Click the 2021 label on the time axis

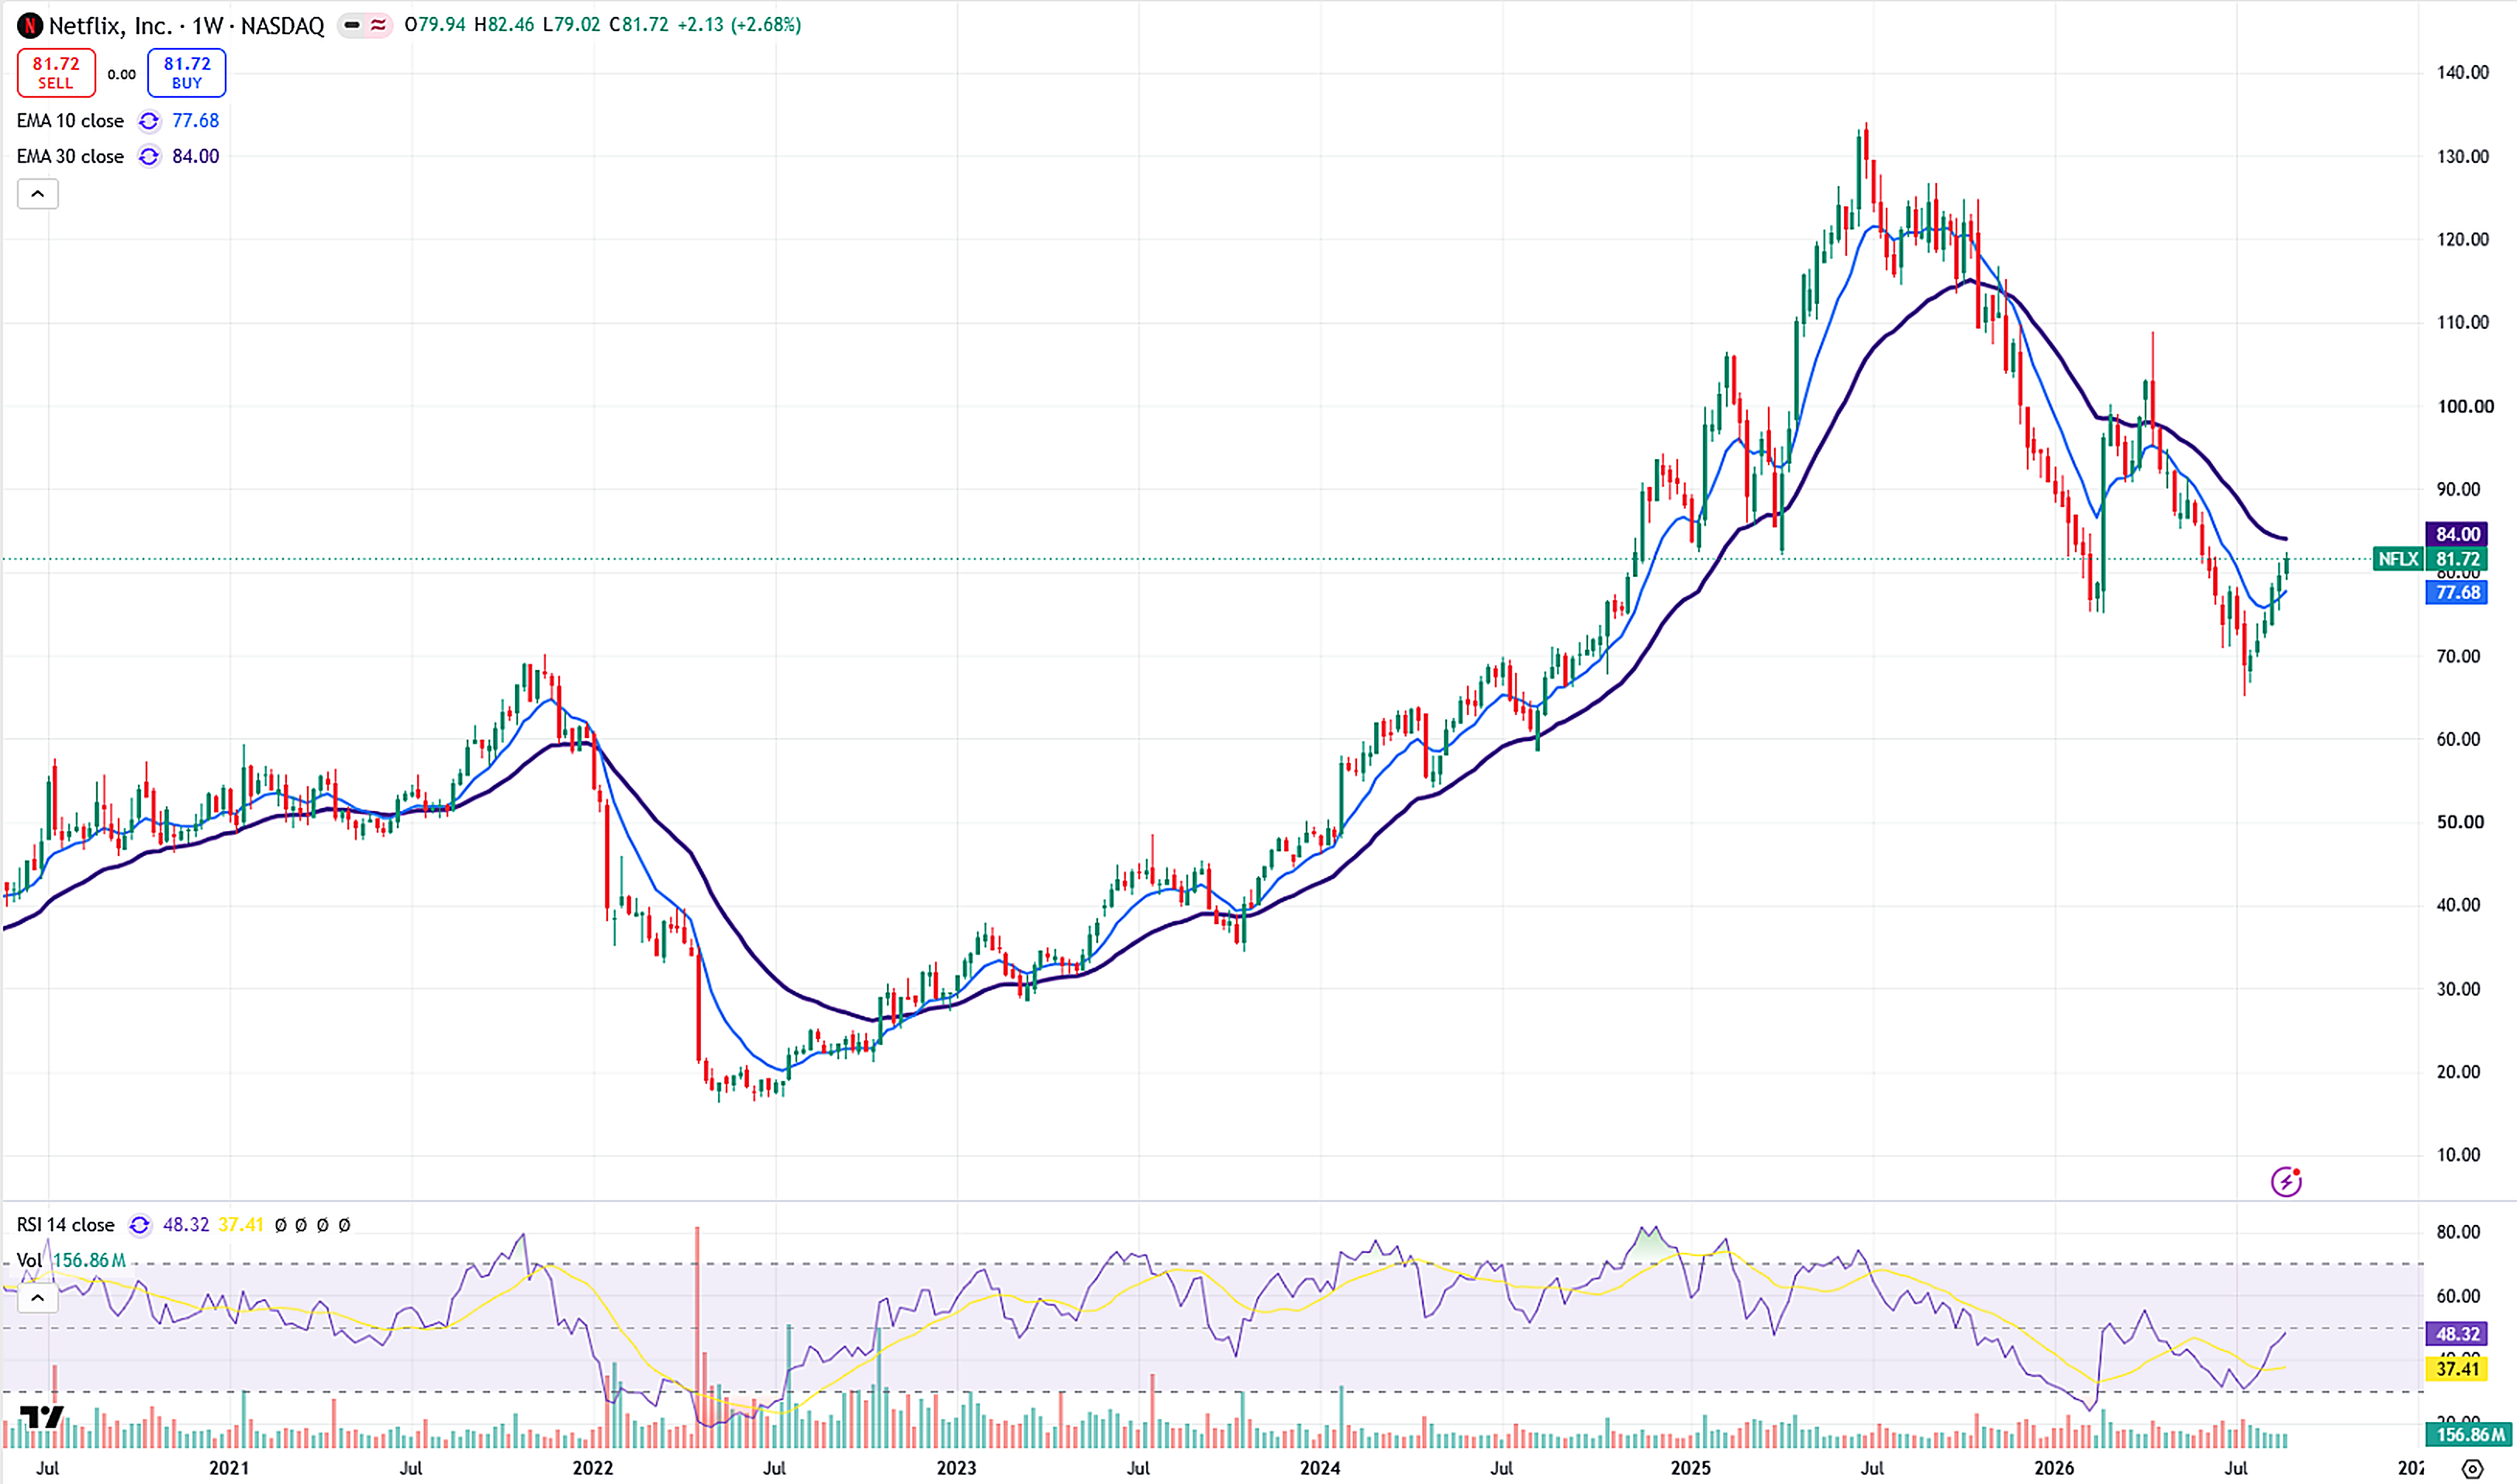coord(229,1468)
